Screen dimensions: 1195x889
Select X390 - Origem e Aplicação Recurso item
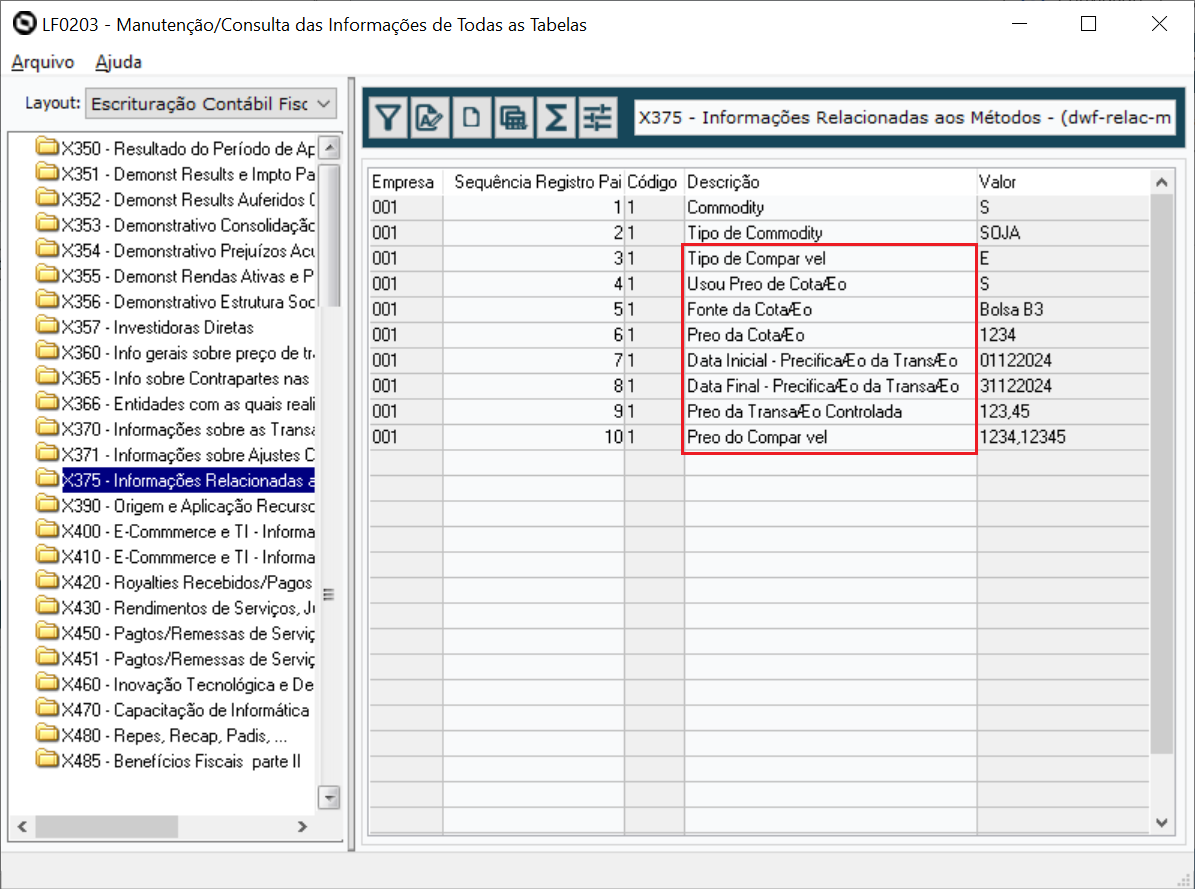click(187, 506)
